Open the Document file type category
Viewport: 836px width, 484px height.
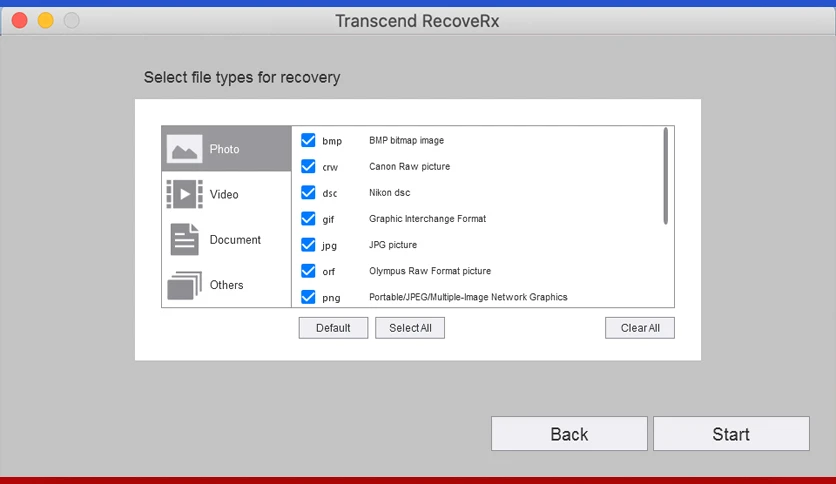coord(227,239)
